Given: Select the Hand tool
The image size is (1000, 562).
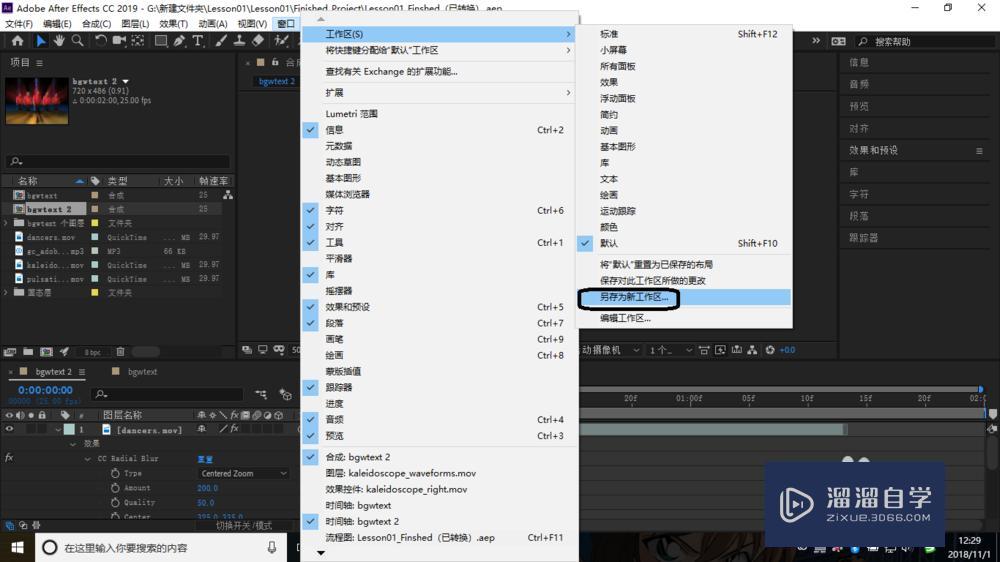Looking at the screenshot, I should point(59,41).
